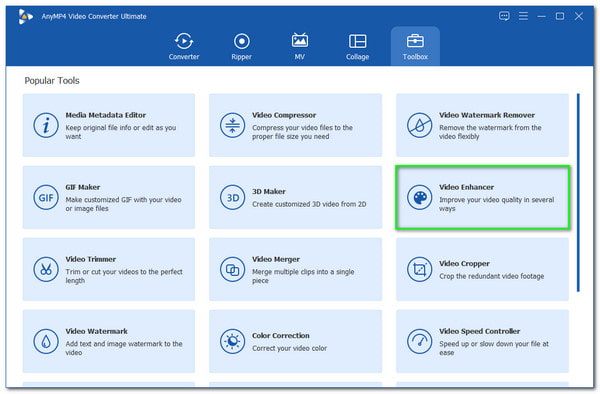Click the Video Cropper crop icon
This screenshot has height=394, width=600.
pyautogui.click(x=419, y=269)
